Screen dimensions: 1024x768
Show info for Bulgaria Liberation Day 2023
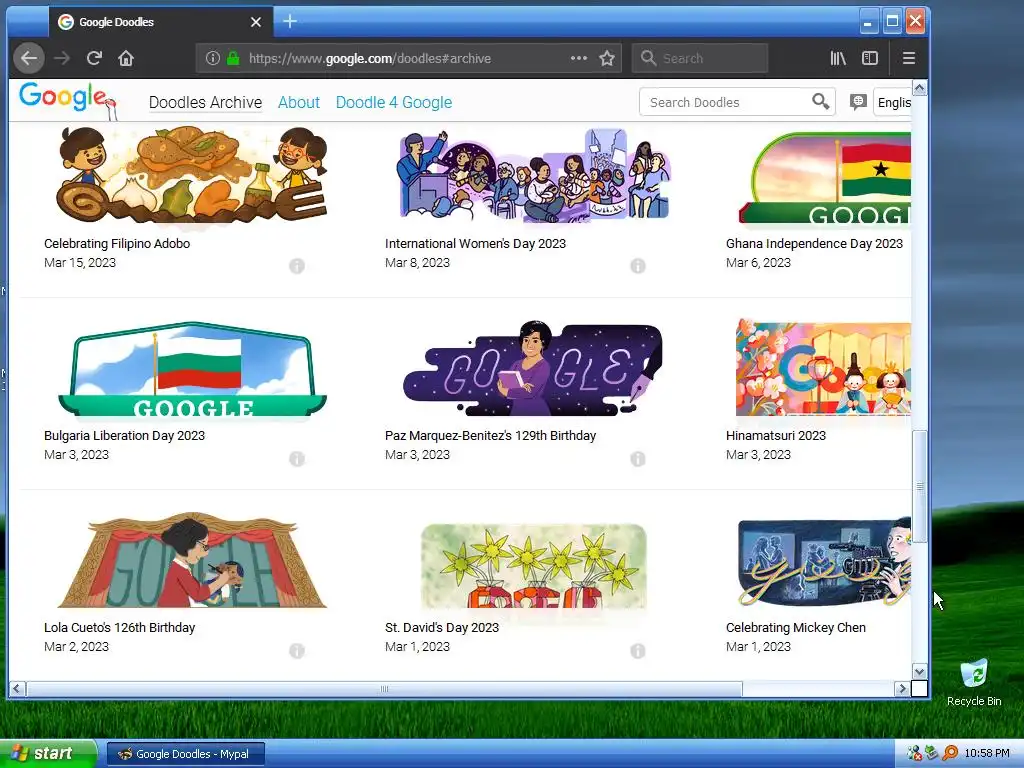pos(297,458)
